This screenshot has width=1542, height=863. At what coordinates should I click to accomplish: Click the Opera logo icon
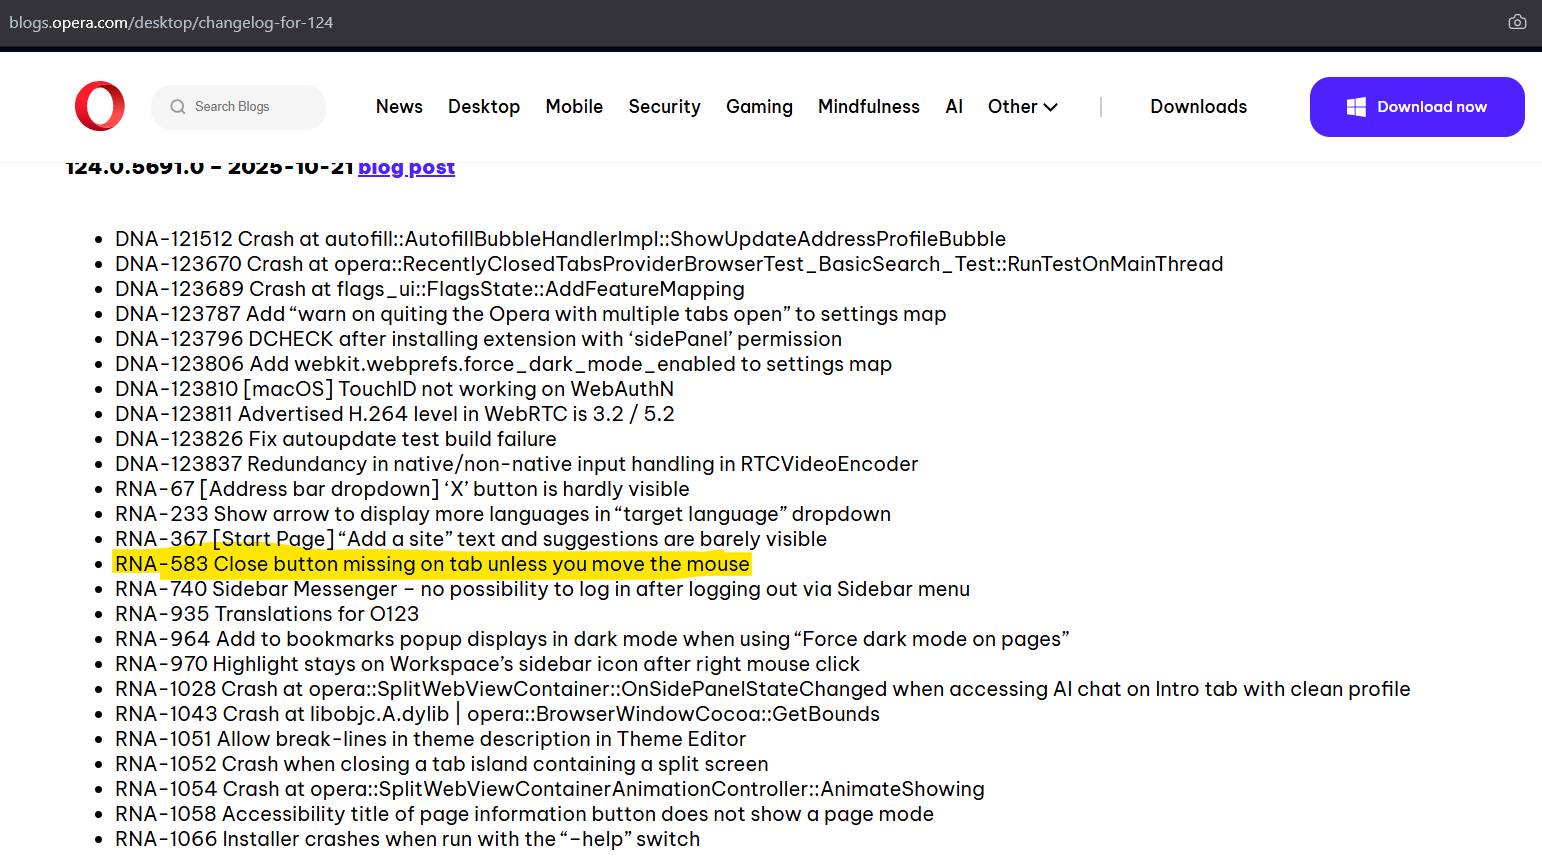pyautogui.click(x=100, y=106)
